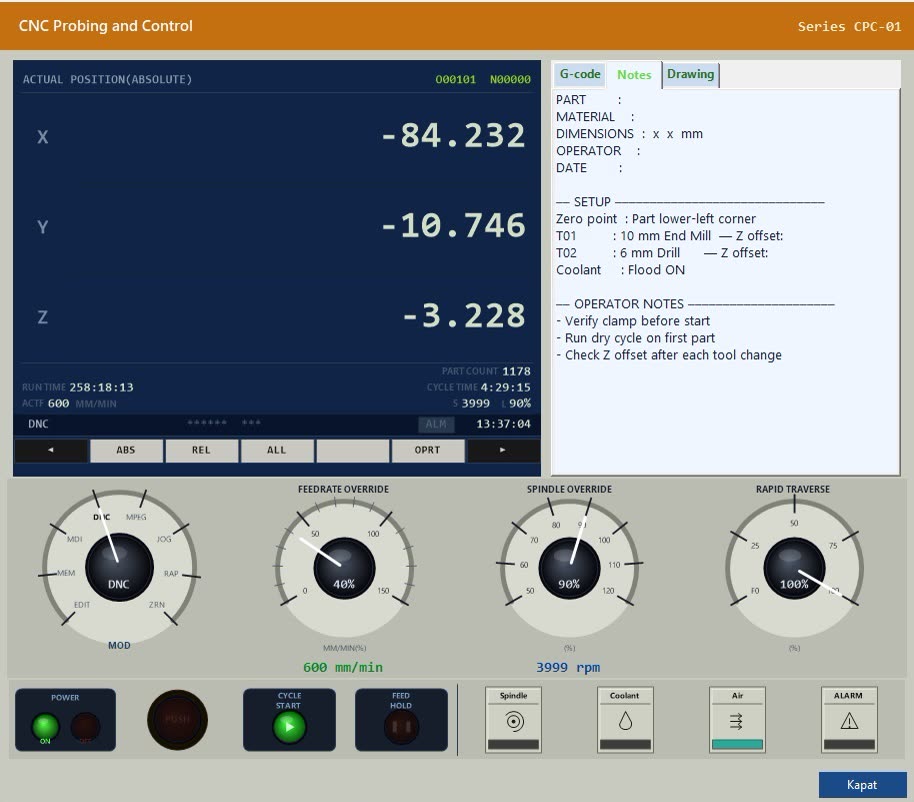
Task: Click the feedrate knob showing 40%
Action: (344, 568)
